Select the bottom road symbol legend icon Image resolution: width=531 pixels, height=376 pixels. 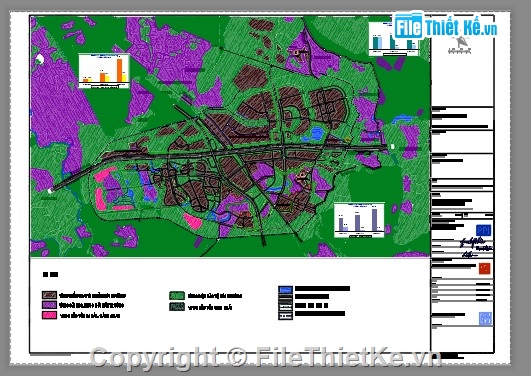point(285,316)
